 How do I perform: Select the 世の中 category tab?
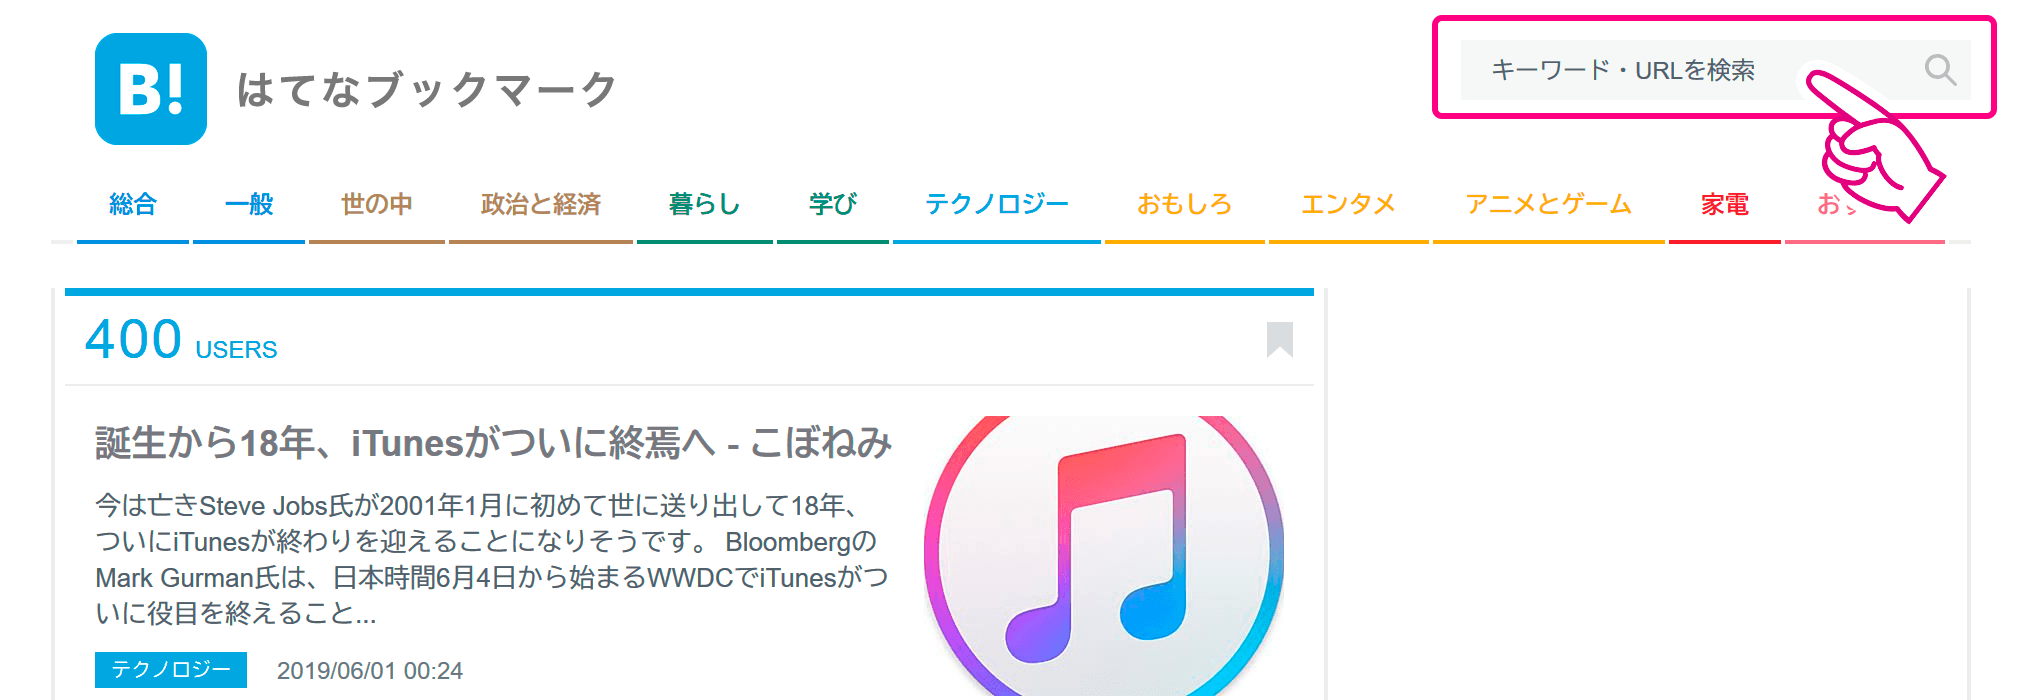coord(377,206)
